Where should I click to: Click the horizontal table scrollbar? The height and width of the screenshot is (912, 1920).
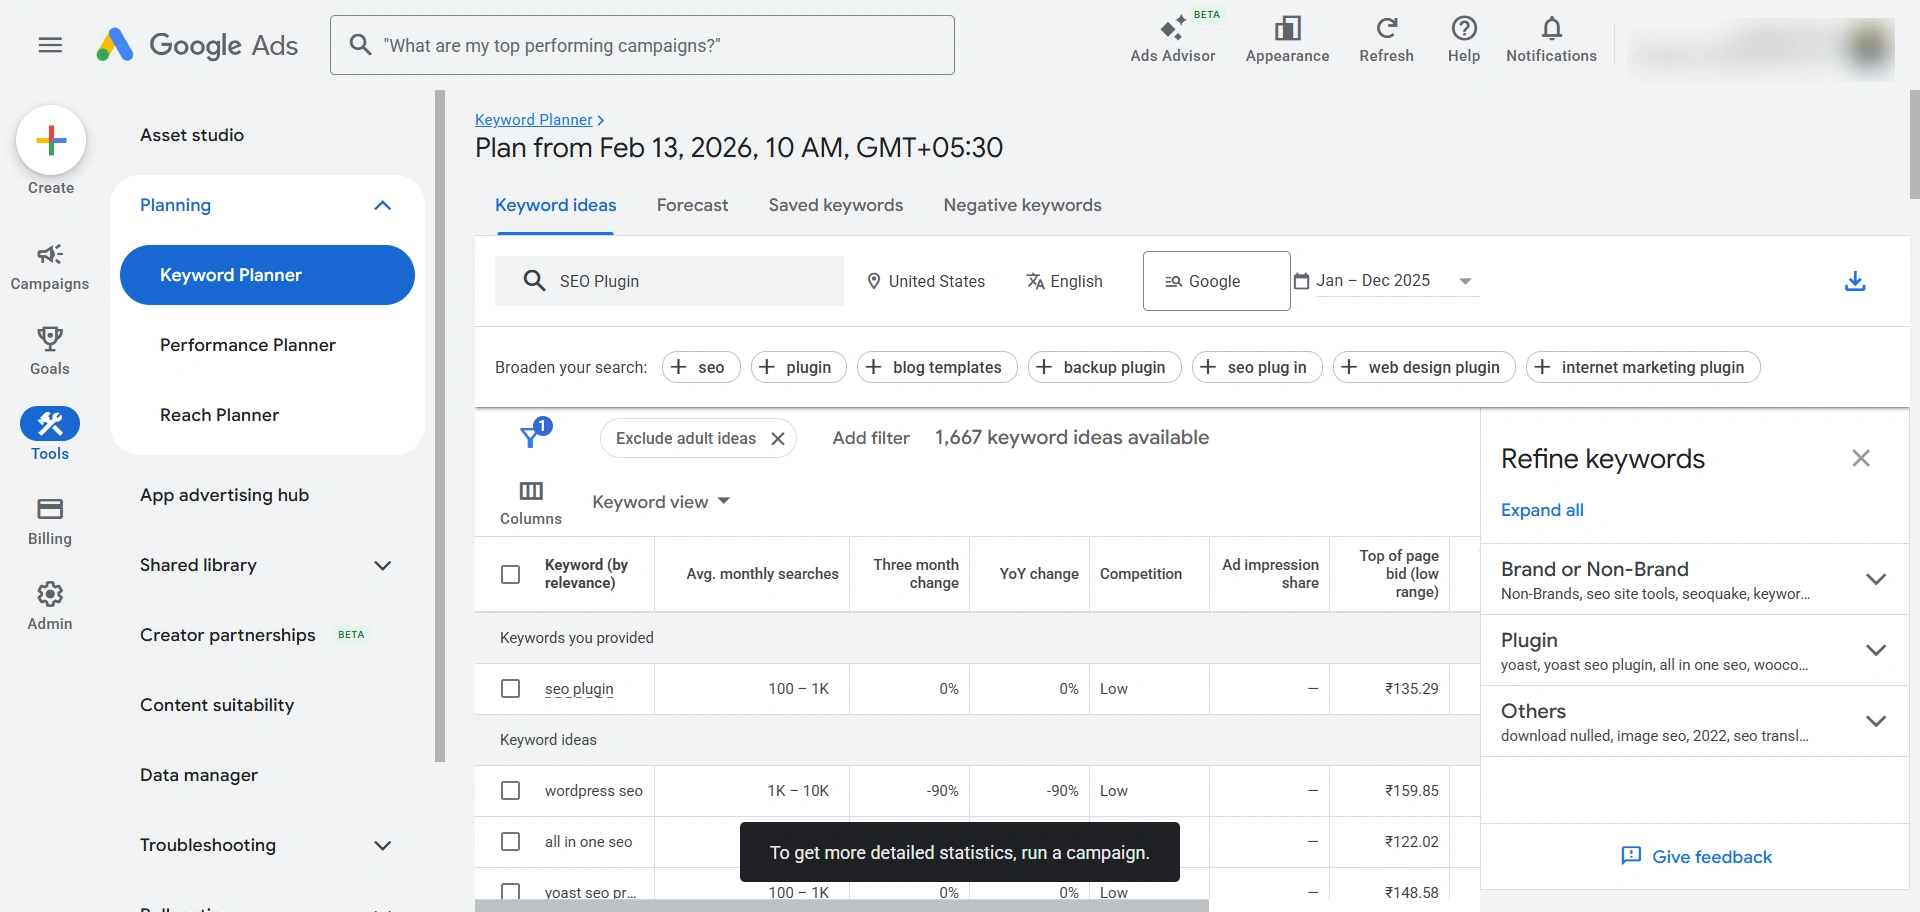point(842,905)
